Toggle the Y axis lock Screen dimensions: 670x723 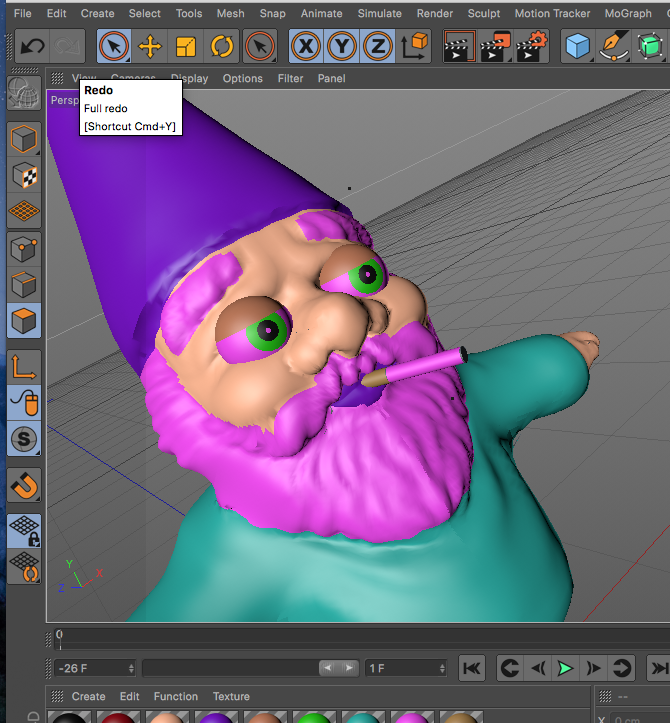click(x=342, y=46)
